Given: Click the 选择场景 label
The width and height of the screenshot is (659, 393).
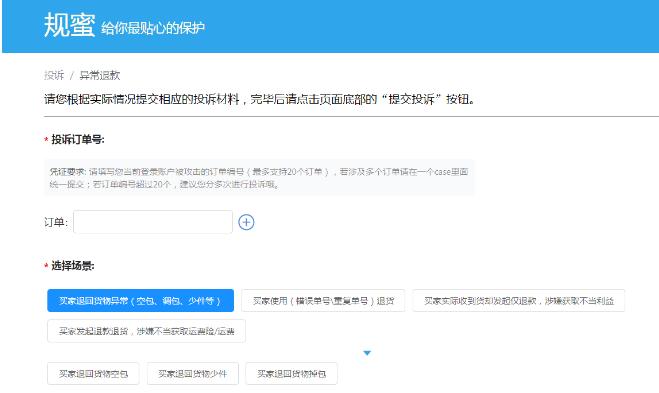Looking at the screenshot, I should tap(73, 266).
